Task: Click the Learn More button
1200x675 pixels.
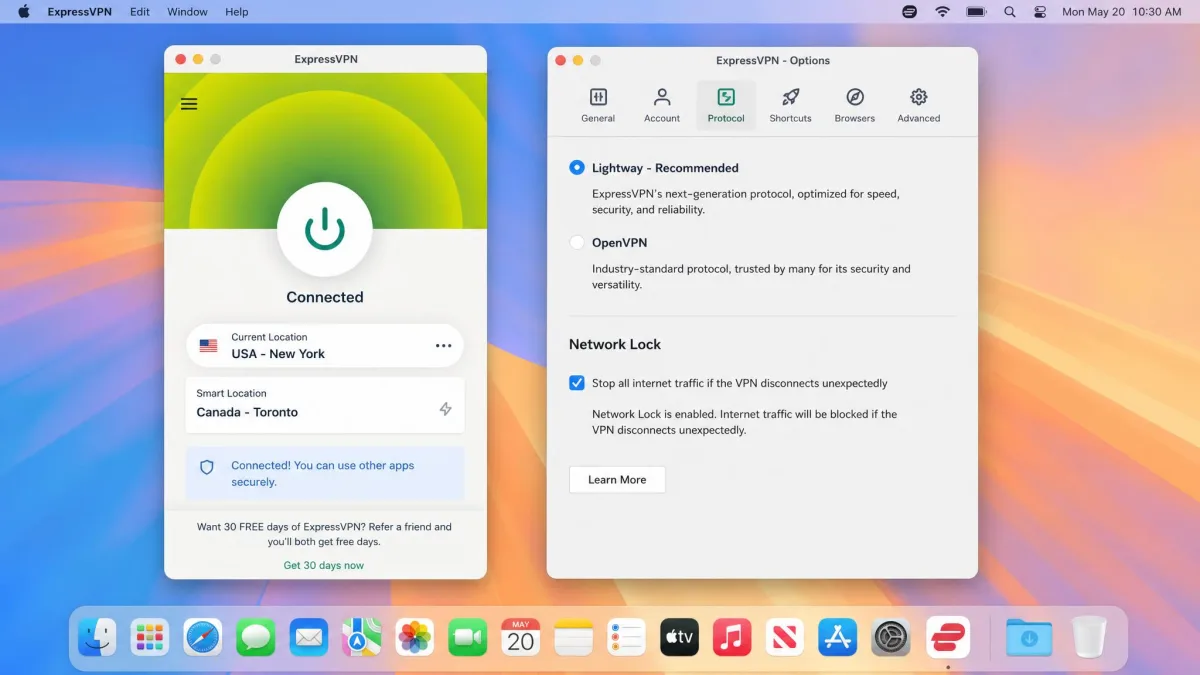Action: tap(617, 480)
